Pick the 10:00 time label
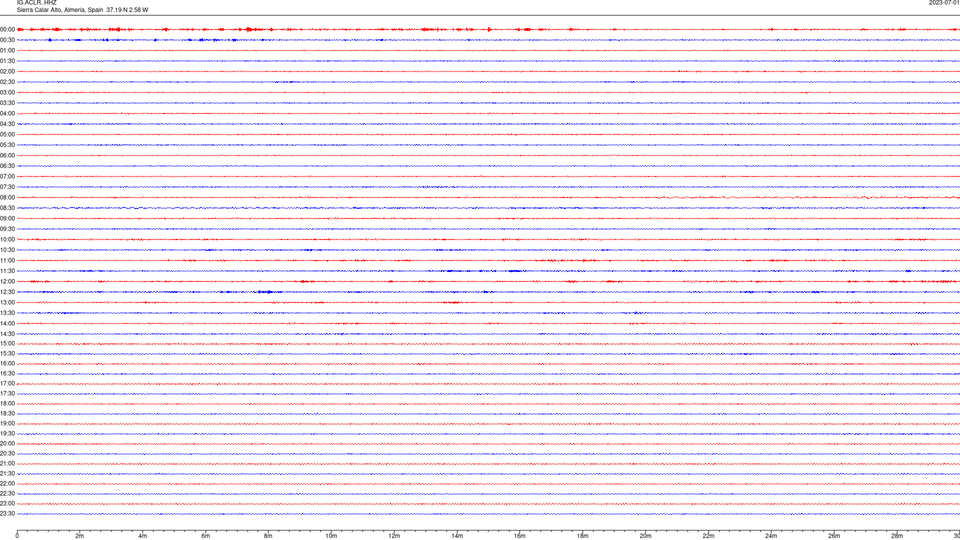 [x=7, y=239]
